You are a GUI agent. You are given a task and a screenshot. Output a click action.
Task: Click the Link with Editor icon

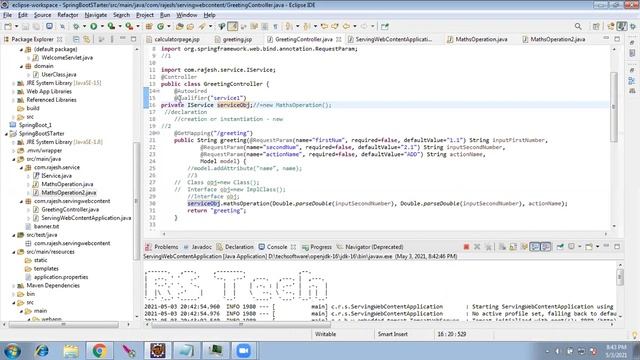pos(87,39)
